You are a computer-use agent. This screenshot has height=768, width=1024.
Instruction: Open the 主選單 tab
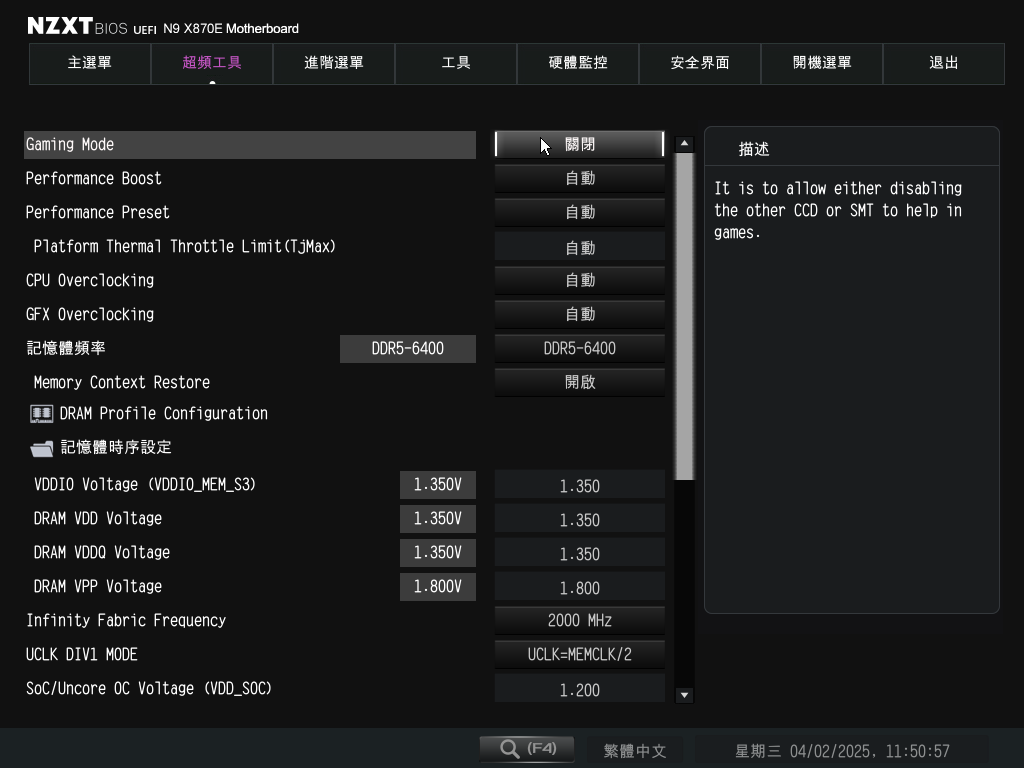click(x=90, y=63)
